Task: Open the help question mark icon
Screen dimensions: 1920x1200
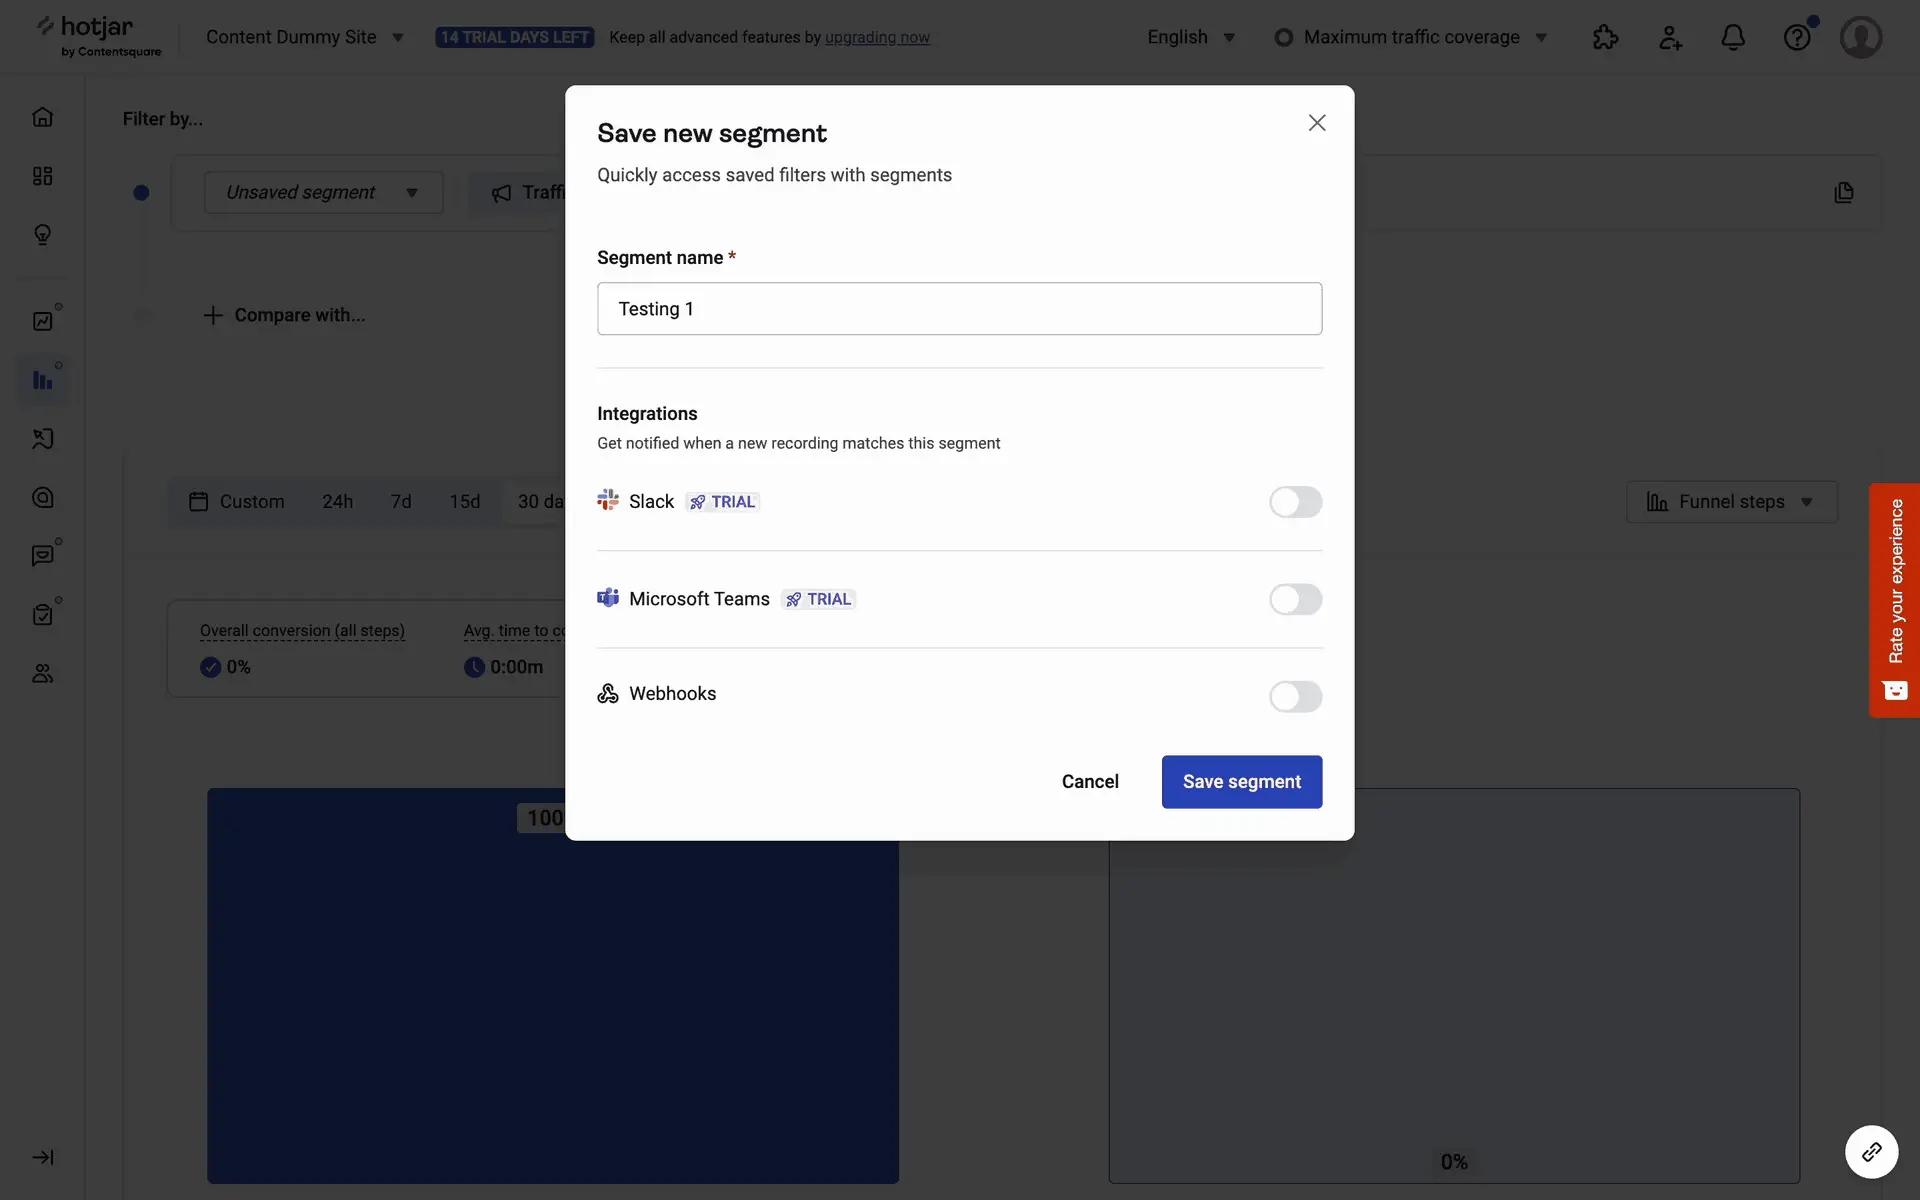Action: point(1797,37)
